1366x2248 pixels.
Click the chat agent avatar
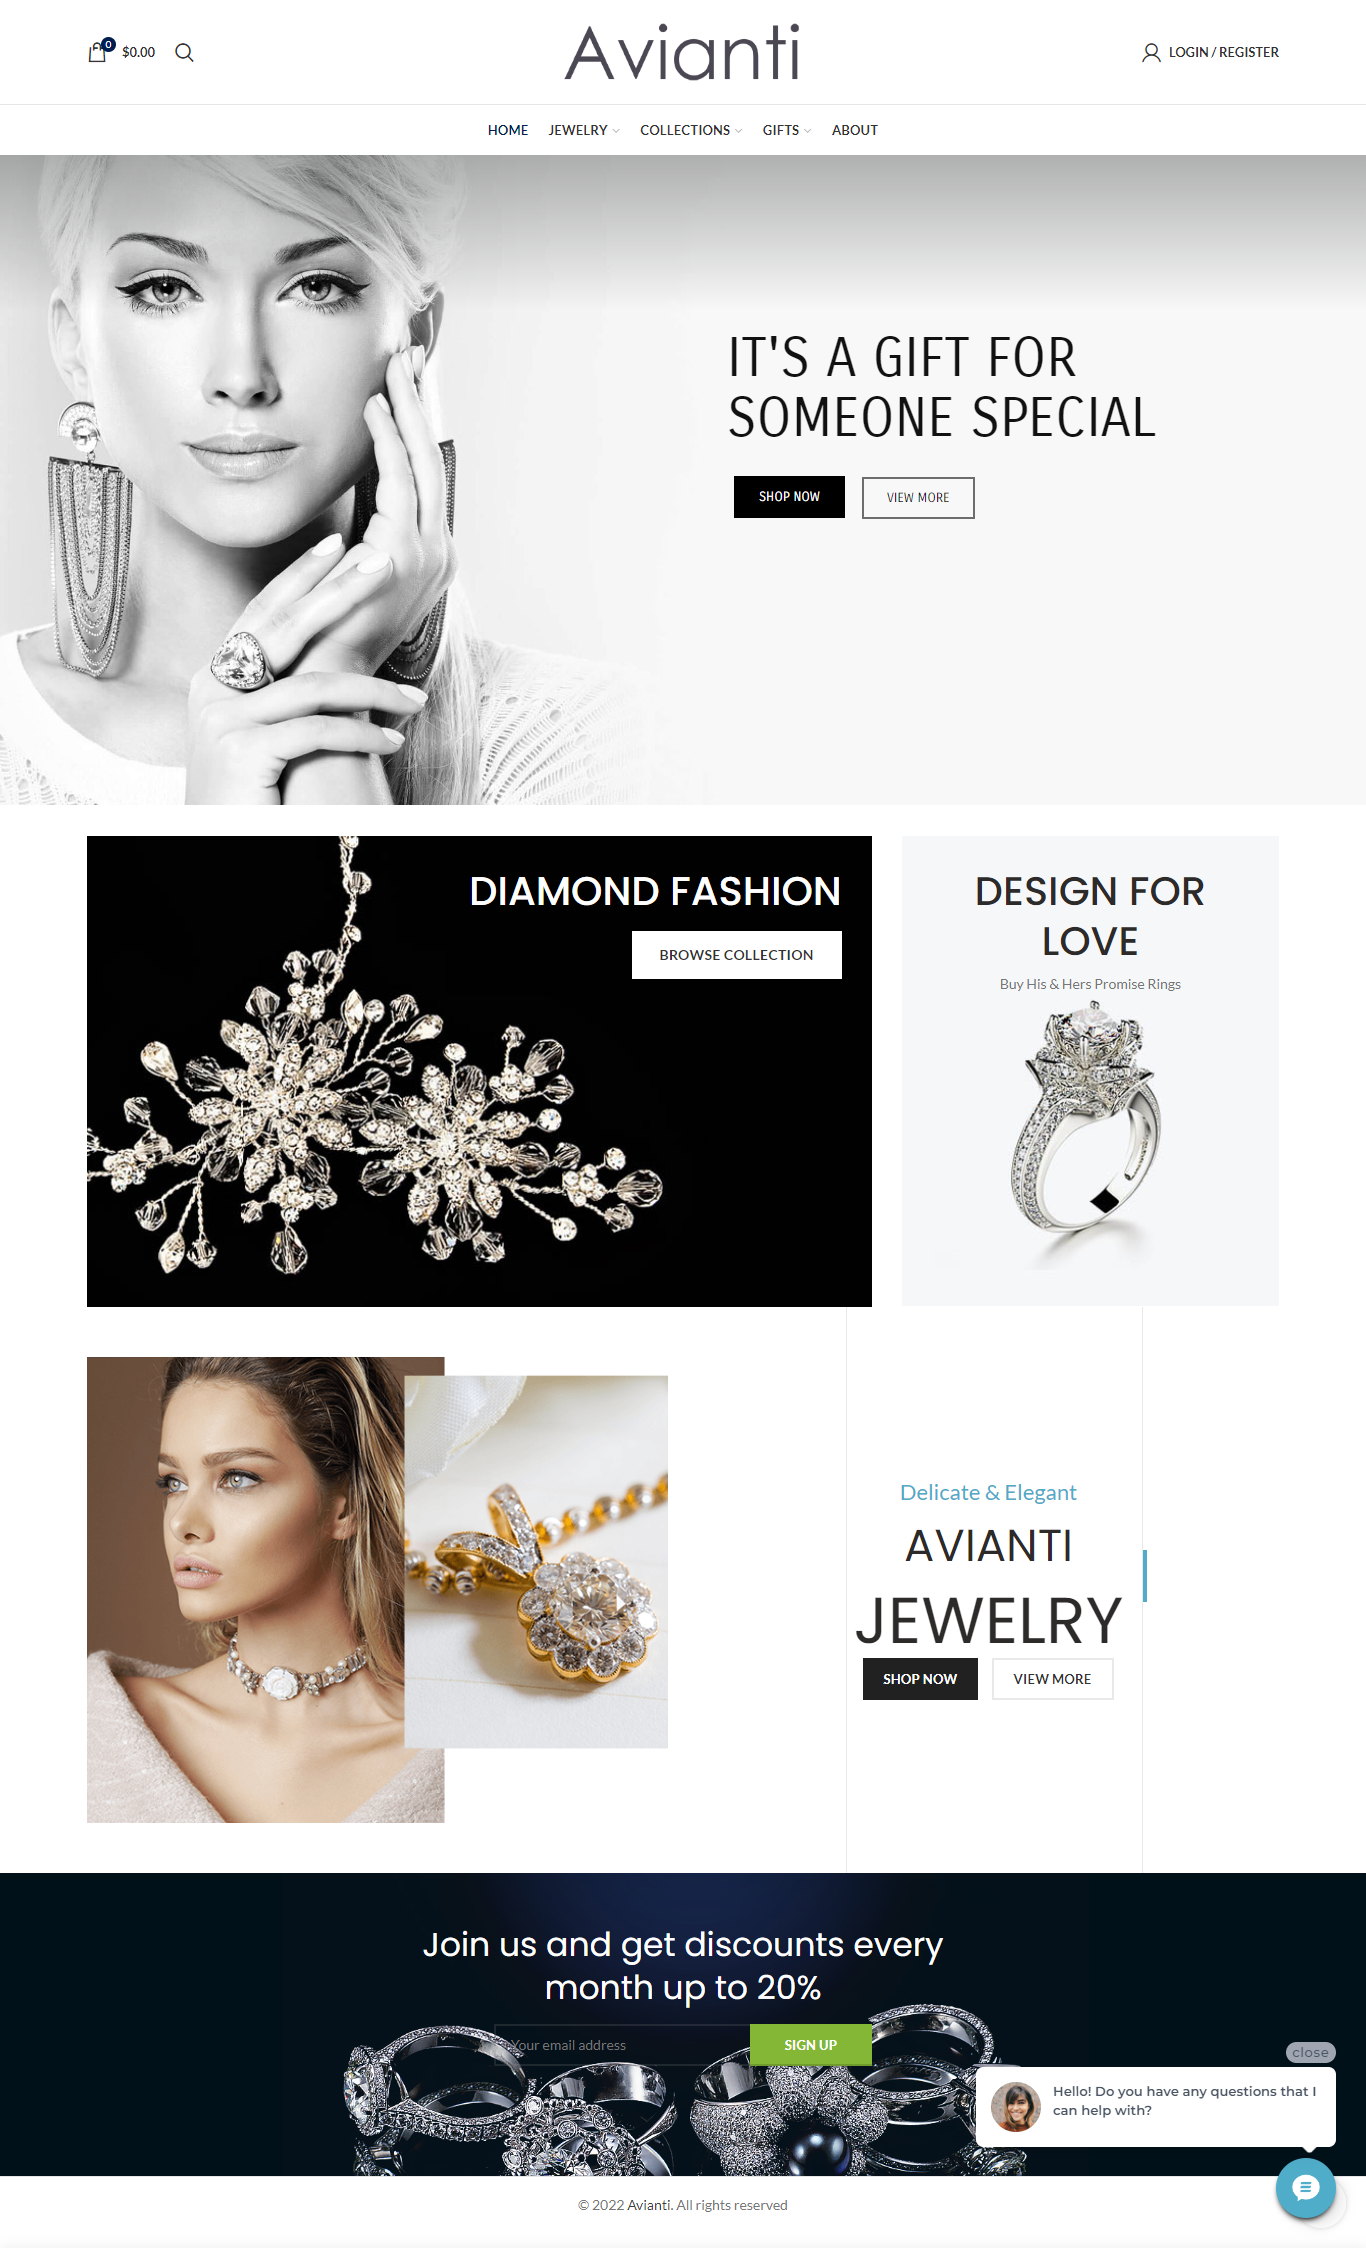tap(1015, 2107)
